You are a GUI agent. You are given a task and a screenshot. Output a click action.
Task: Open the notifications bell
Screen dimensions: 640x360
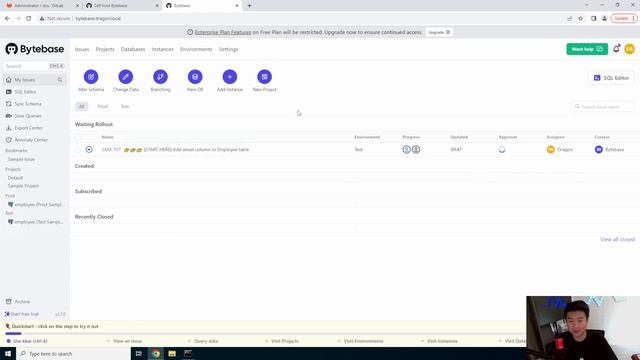click(616, 49)
